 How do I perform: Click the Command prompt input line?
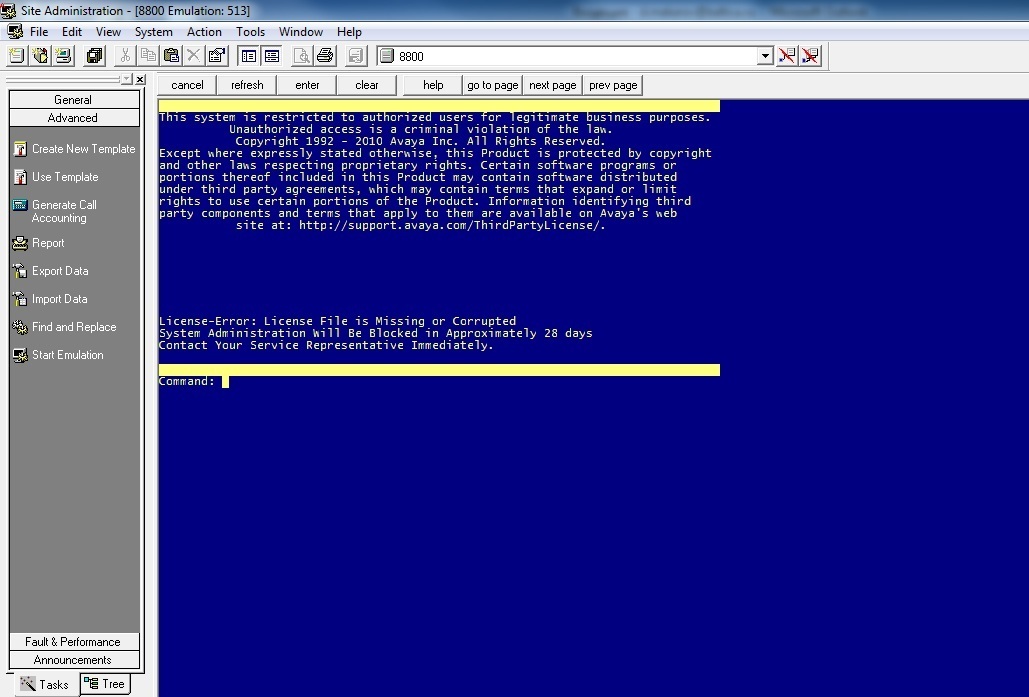click(439, 381)
